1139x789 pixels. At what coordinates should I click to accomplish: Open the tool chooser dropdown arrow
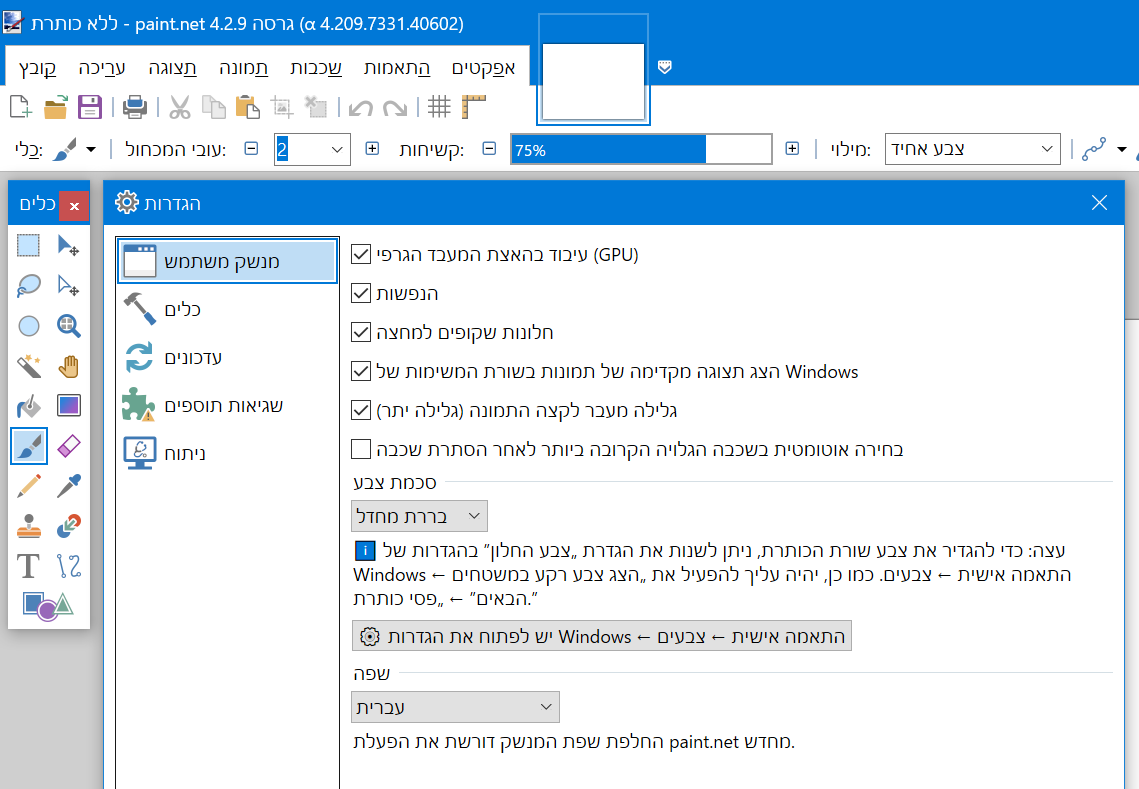[x=91, y=150]
